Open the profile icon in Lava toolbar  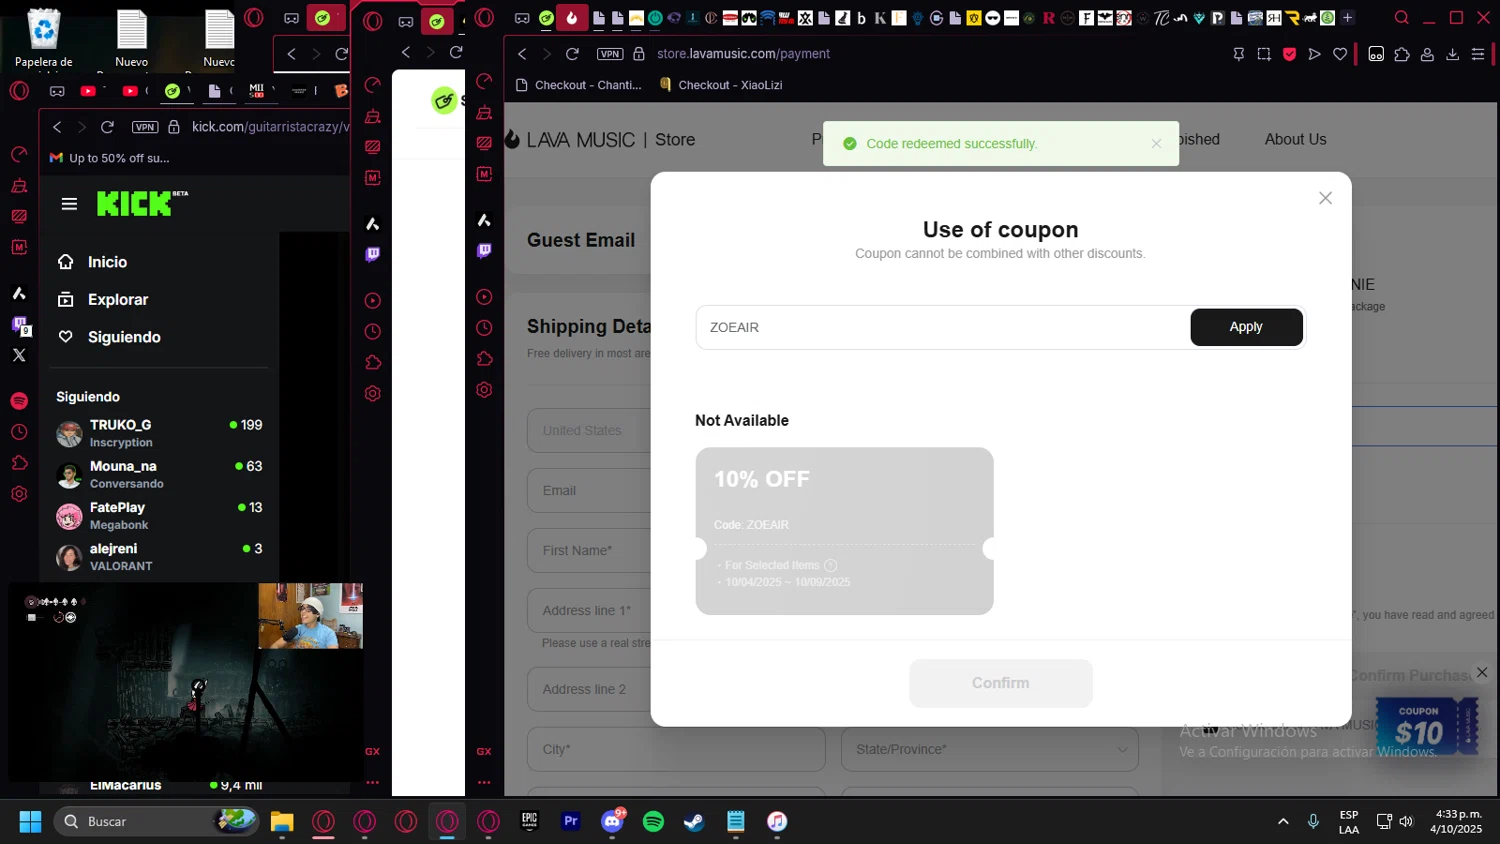point(1427,54)
